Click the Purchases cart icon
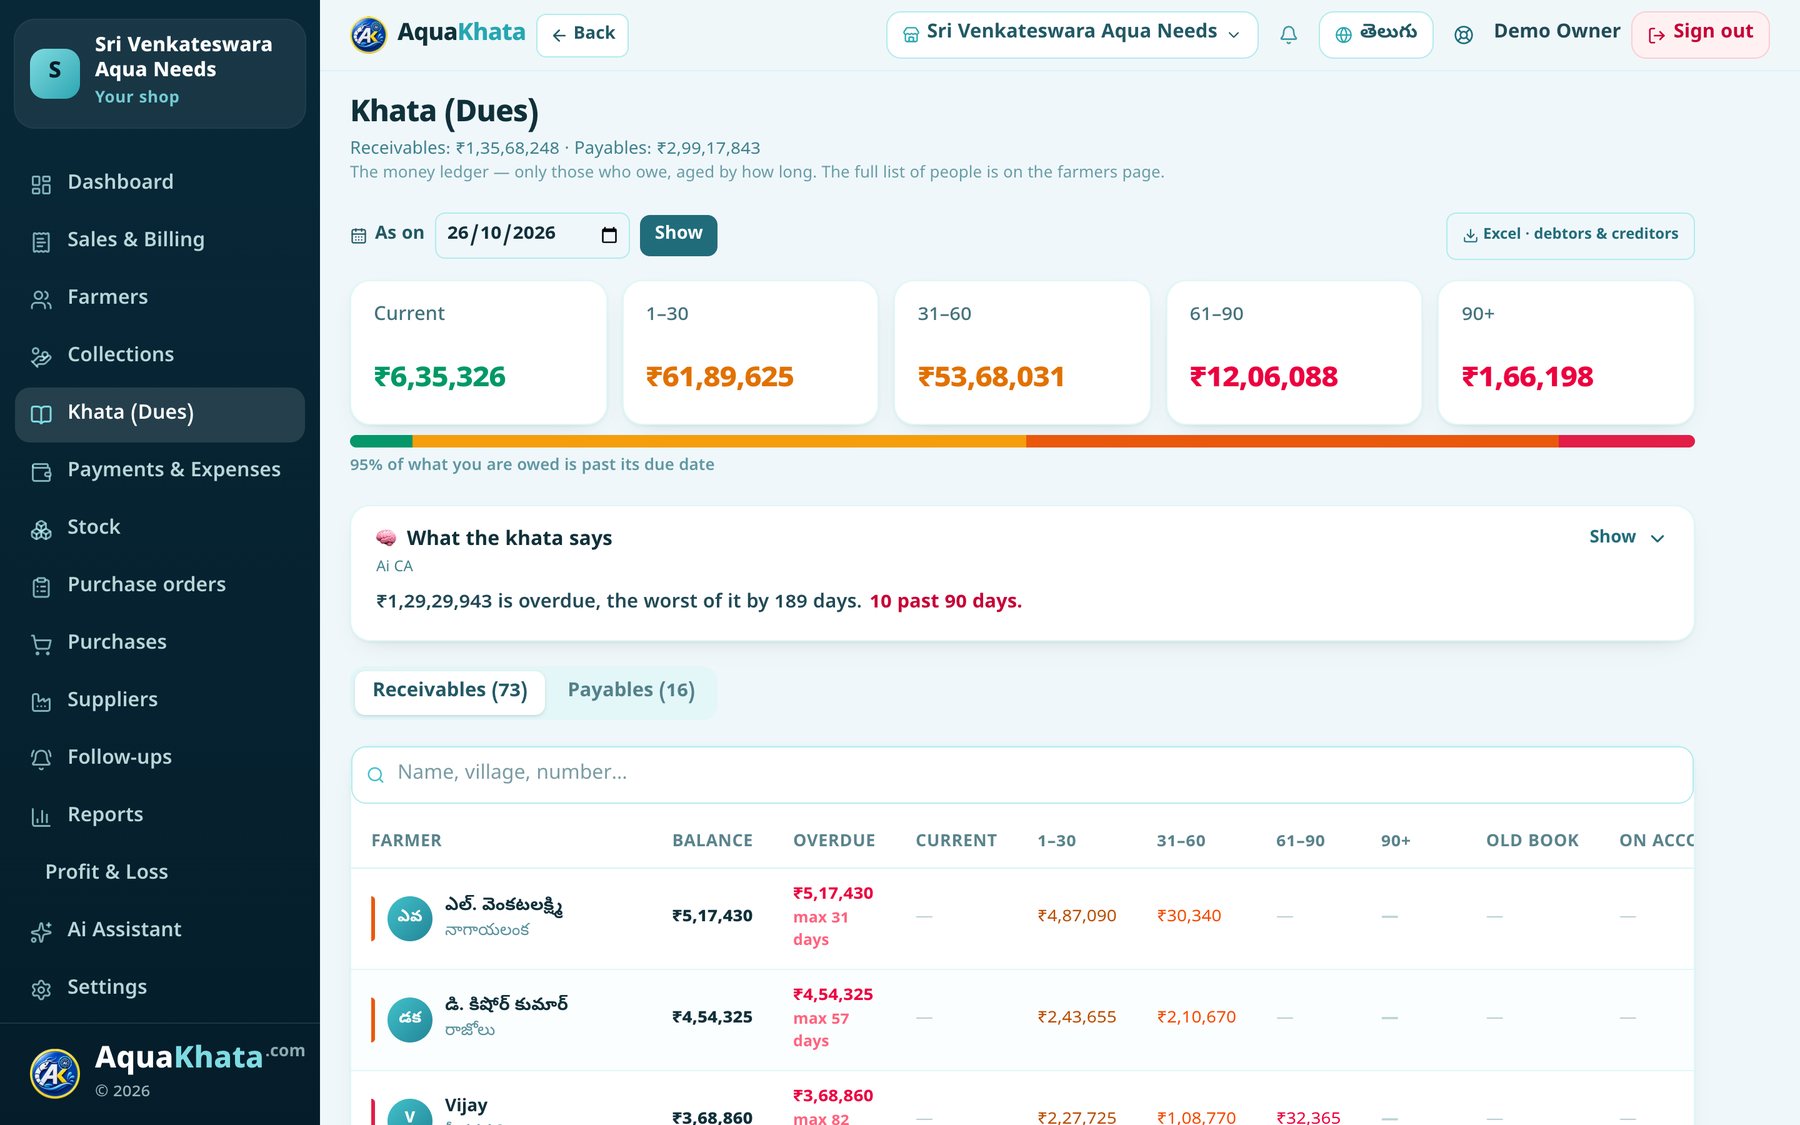 click(41, 644)
